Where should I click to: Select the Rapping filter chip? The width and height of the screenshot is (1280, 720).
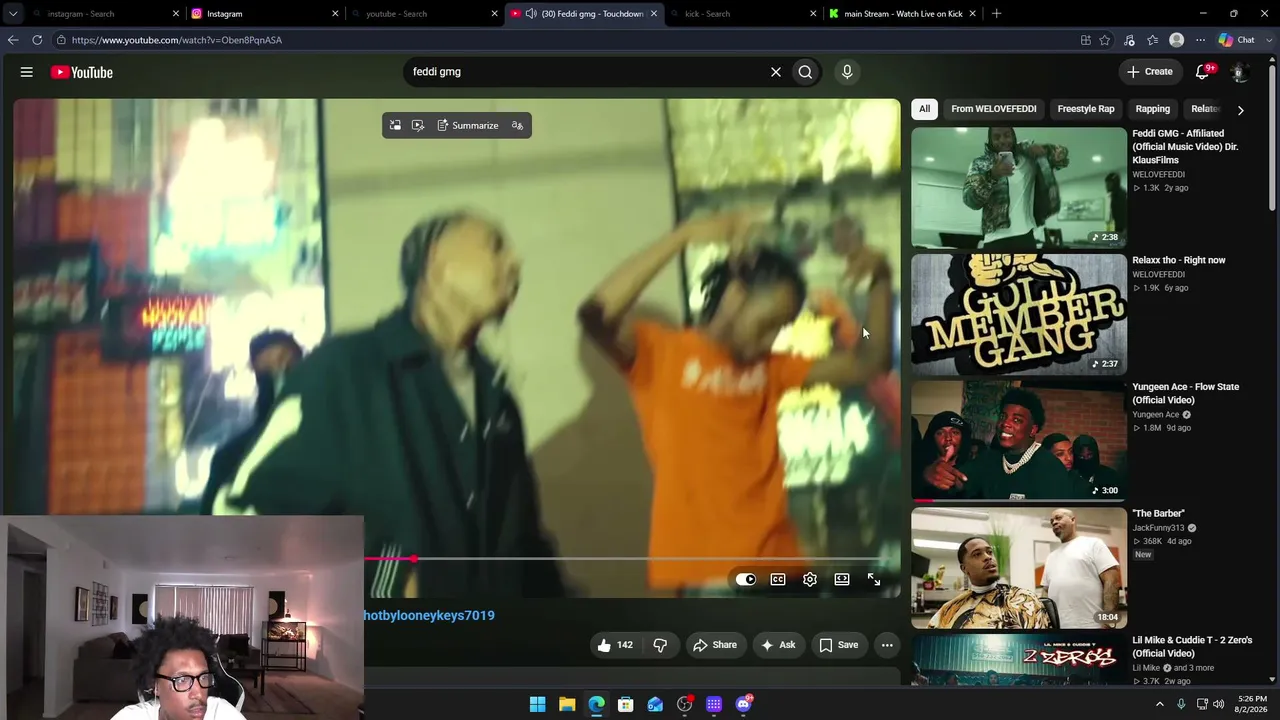[x=1152, y=109]
